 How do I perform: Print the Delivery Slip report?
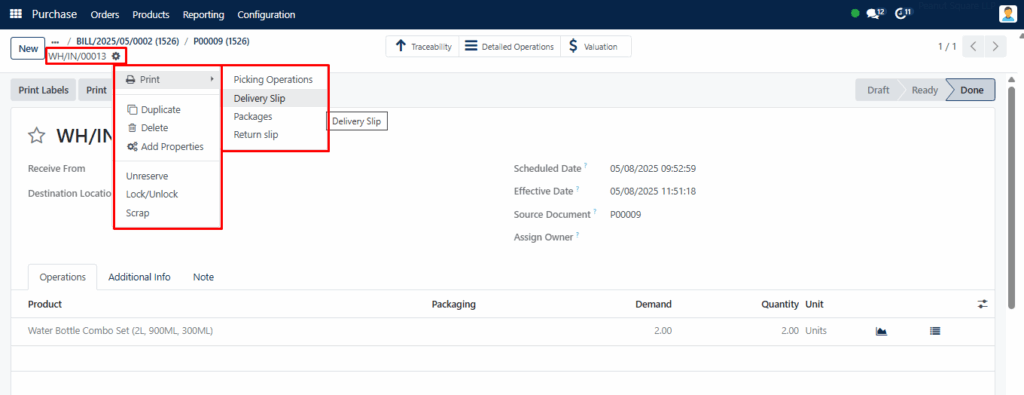275,99
